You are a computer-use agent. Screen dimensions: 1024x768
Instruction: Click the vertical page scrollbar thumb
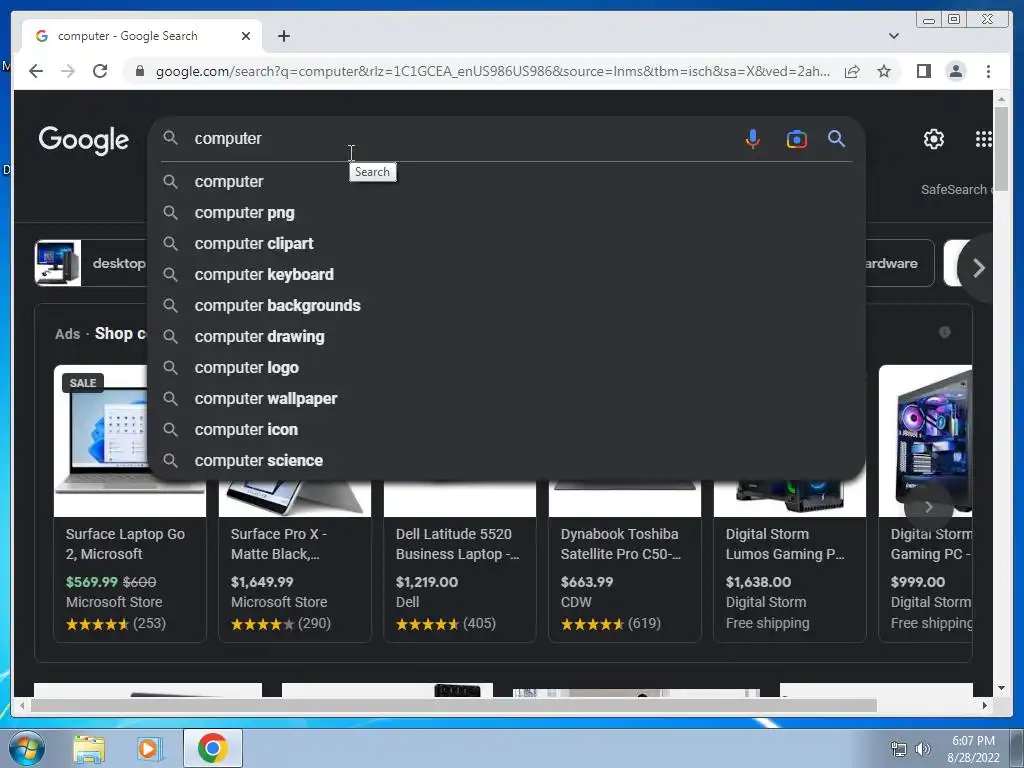[1001, 148]
